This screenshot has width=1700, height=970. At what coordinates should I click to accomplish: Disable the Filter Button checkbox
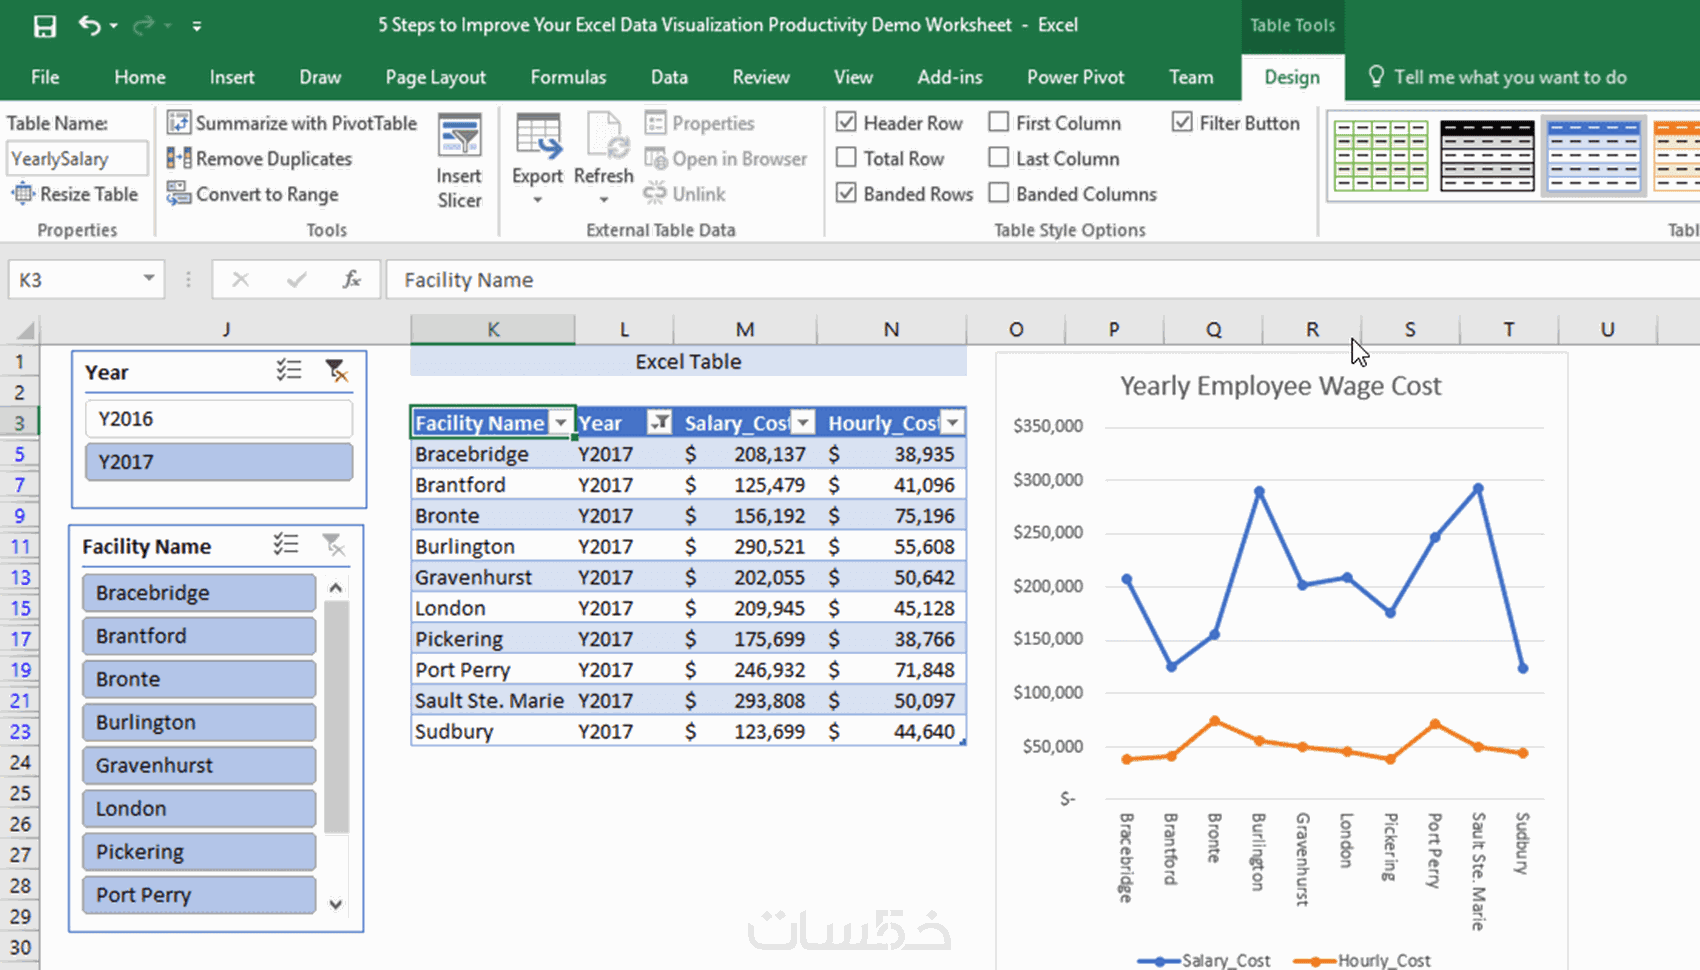pos(1182,122)
